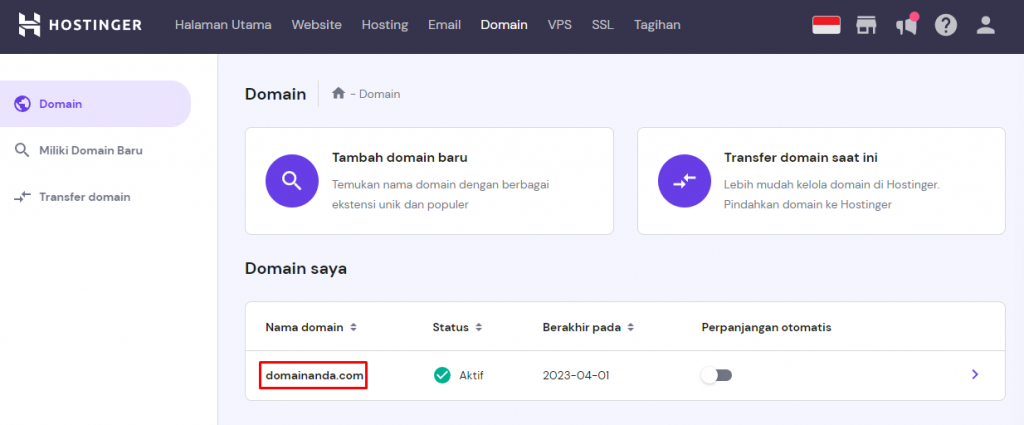Open the Hosting menu
Screen dimensions: 1024x425
(x=384, y=25)
